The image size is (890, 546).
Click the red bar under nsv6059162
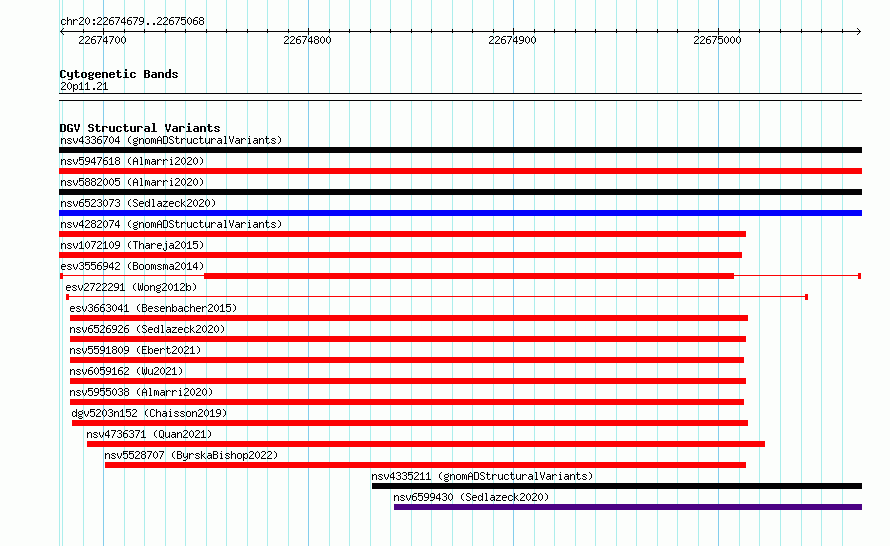[408, 381]
